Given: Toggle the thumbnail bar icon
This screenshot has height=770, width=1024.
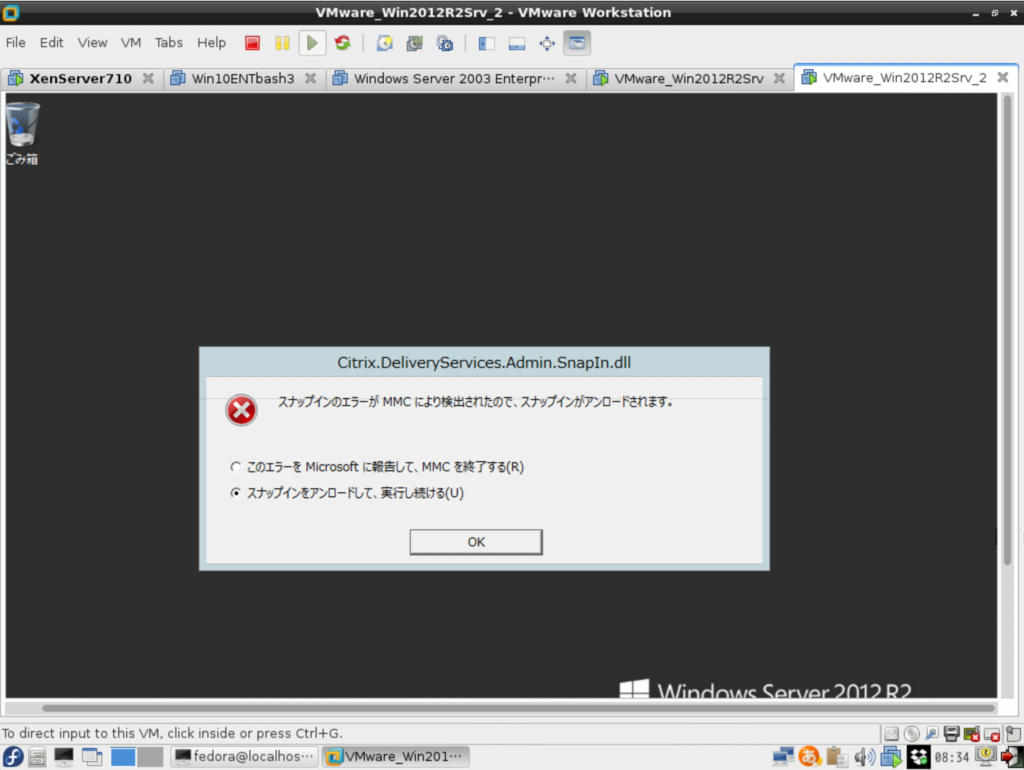Looking at the screenshot, I should pos(517,43).
